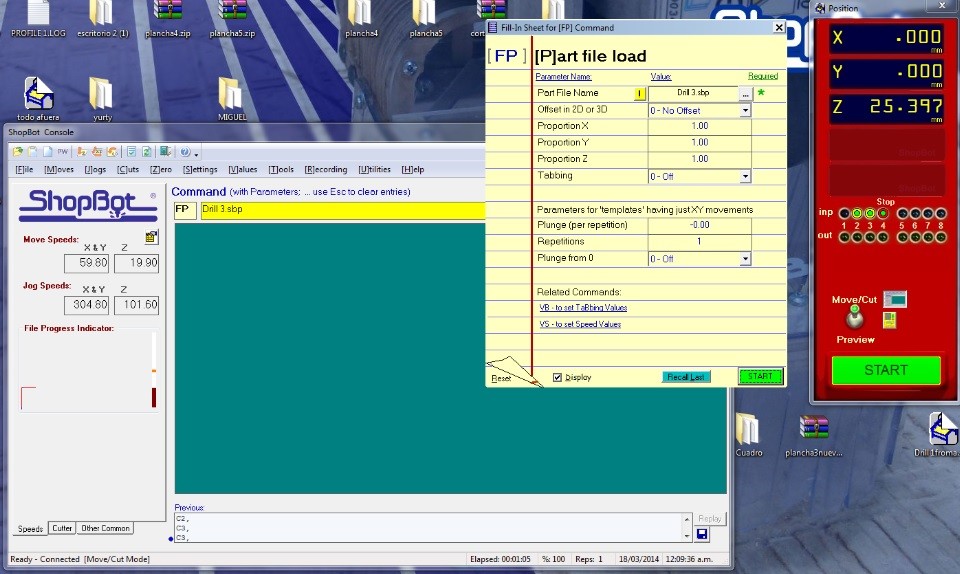Open speed settings icon beside Move Speeds
The width and height of the screenshot is (960, 574).
click(x=151, y=237)
